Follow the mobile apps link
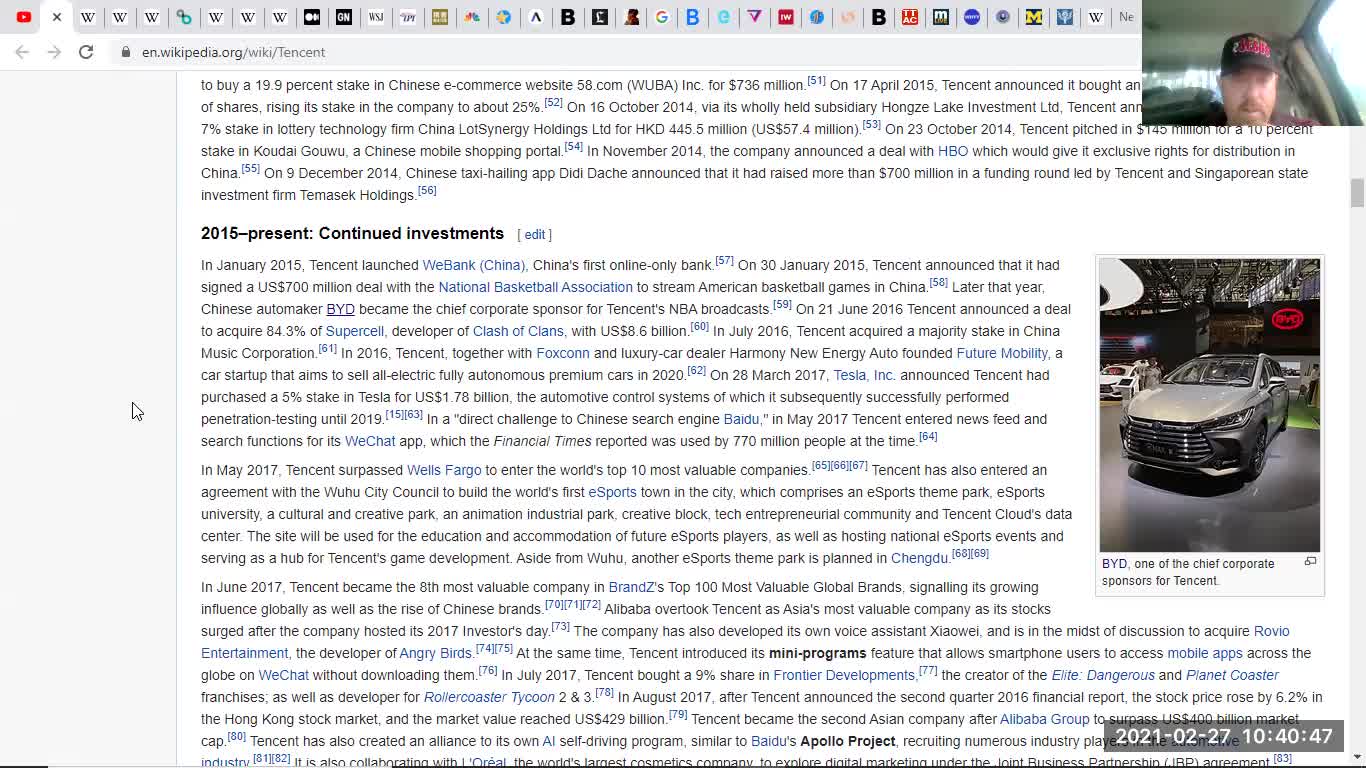 click(x=1205, y=653)
